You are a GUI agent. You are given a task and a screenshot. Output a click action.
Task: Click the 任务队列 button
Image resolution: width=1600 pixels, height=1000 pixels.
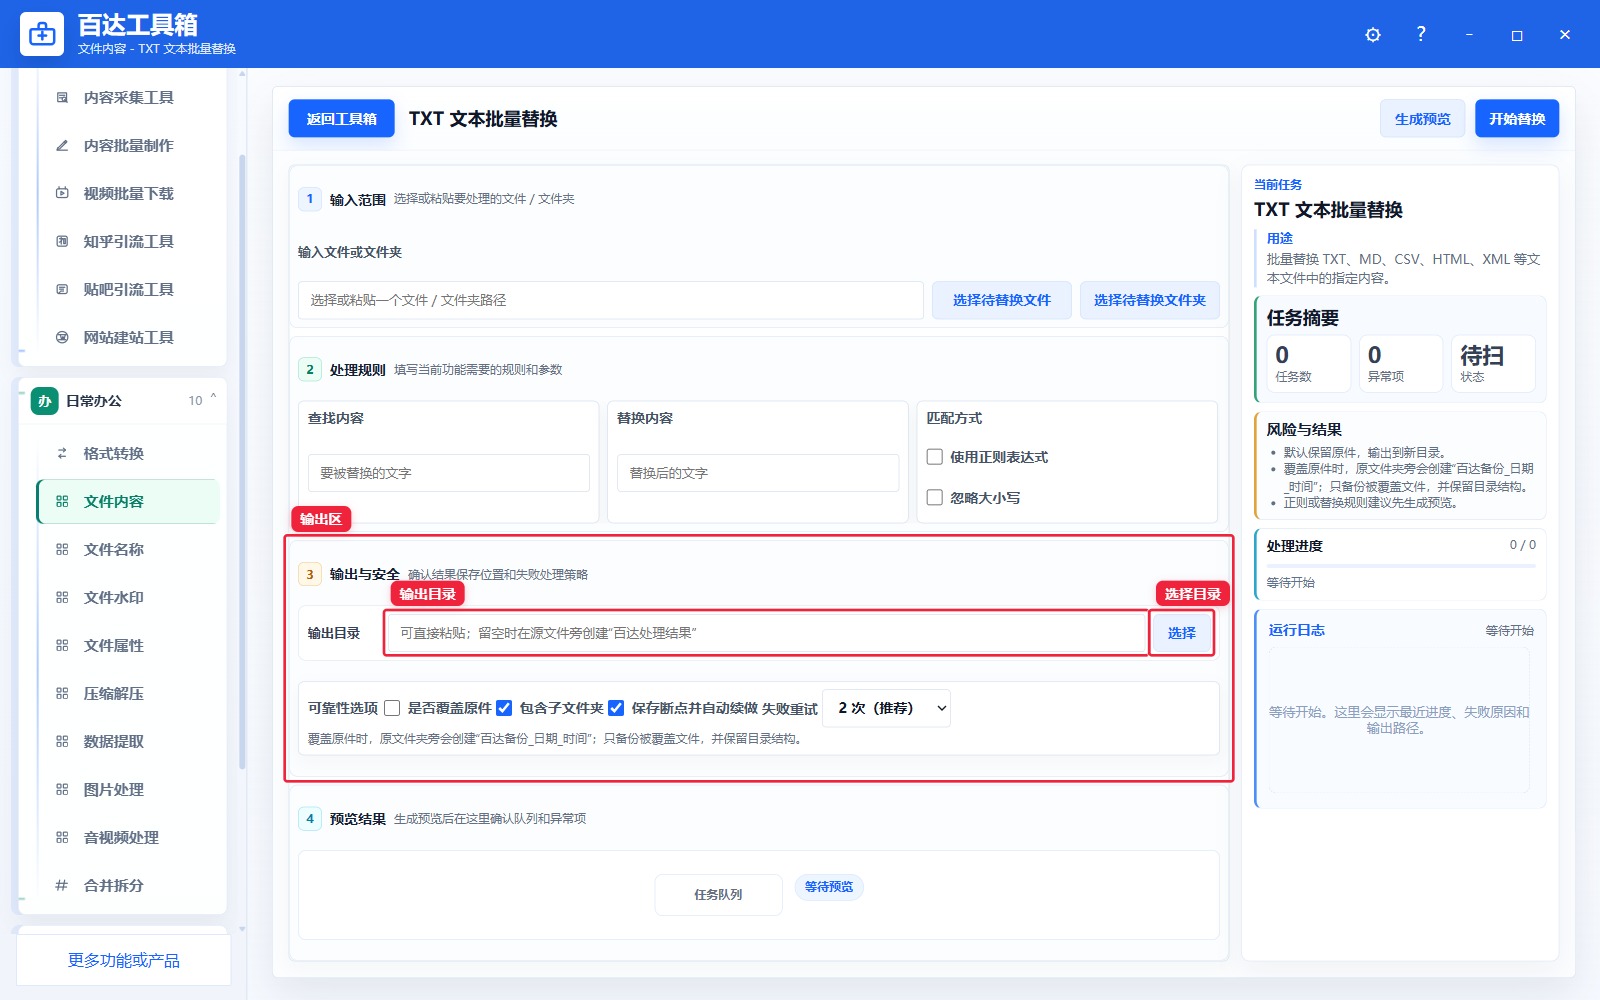click(x=718, y=895)
